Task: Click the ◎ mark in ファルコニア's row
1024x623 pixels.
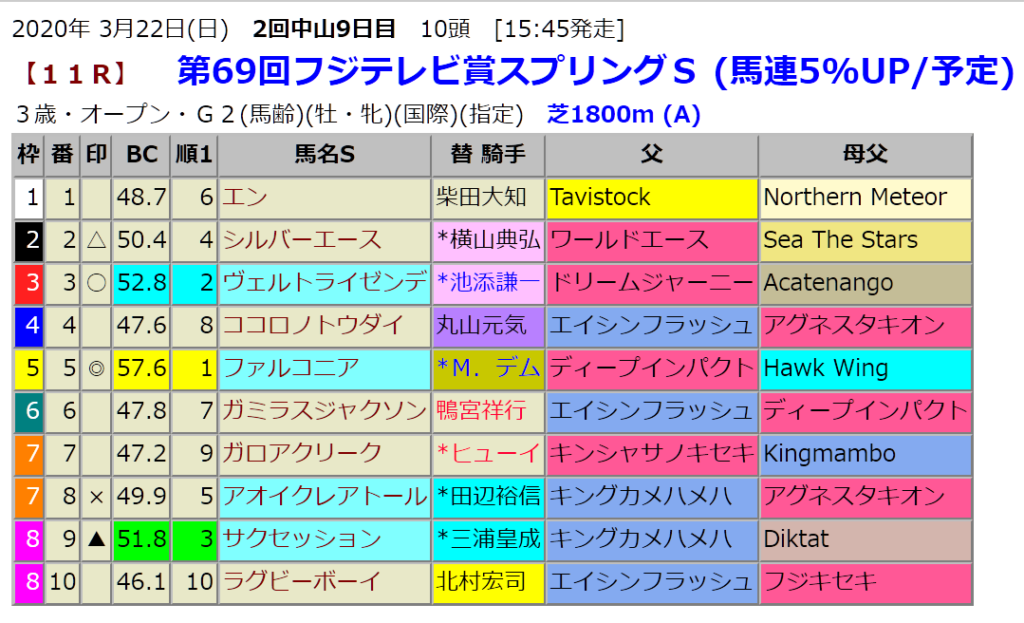Action: [x=96, y=368]
